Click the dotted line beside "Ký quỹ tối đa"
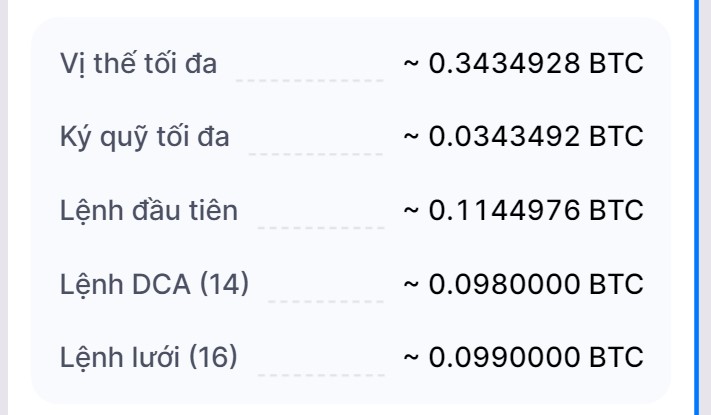Image resolution: width=711 pixels, height=415 pixels. (x=316, y=152)
